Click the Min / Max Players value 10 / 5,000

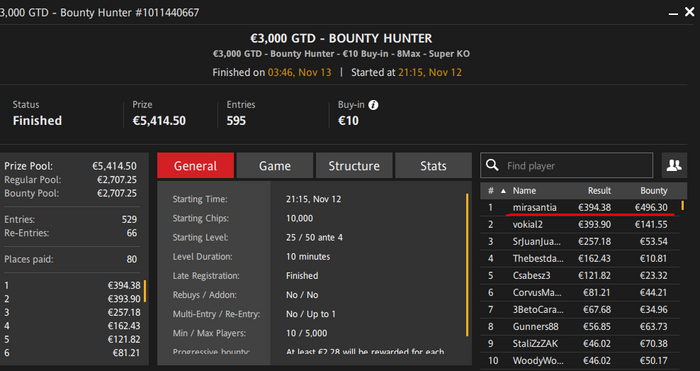[x=307, y=333]
